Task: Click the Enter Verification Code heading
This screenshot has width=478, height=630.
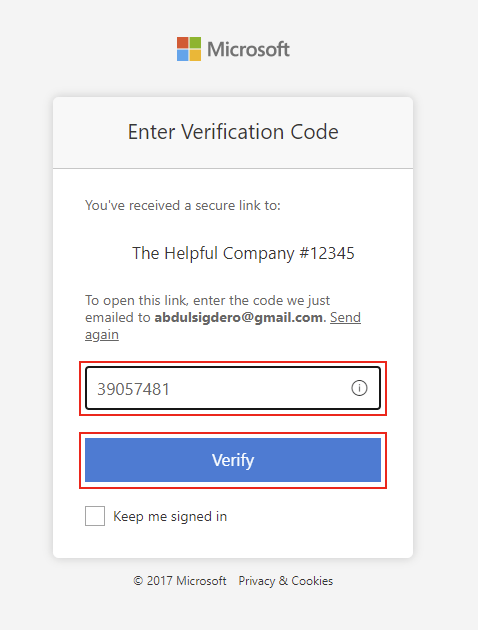Action: point(233,132)
